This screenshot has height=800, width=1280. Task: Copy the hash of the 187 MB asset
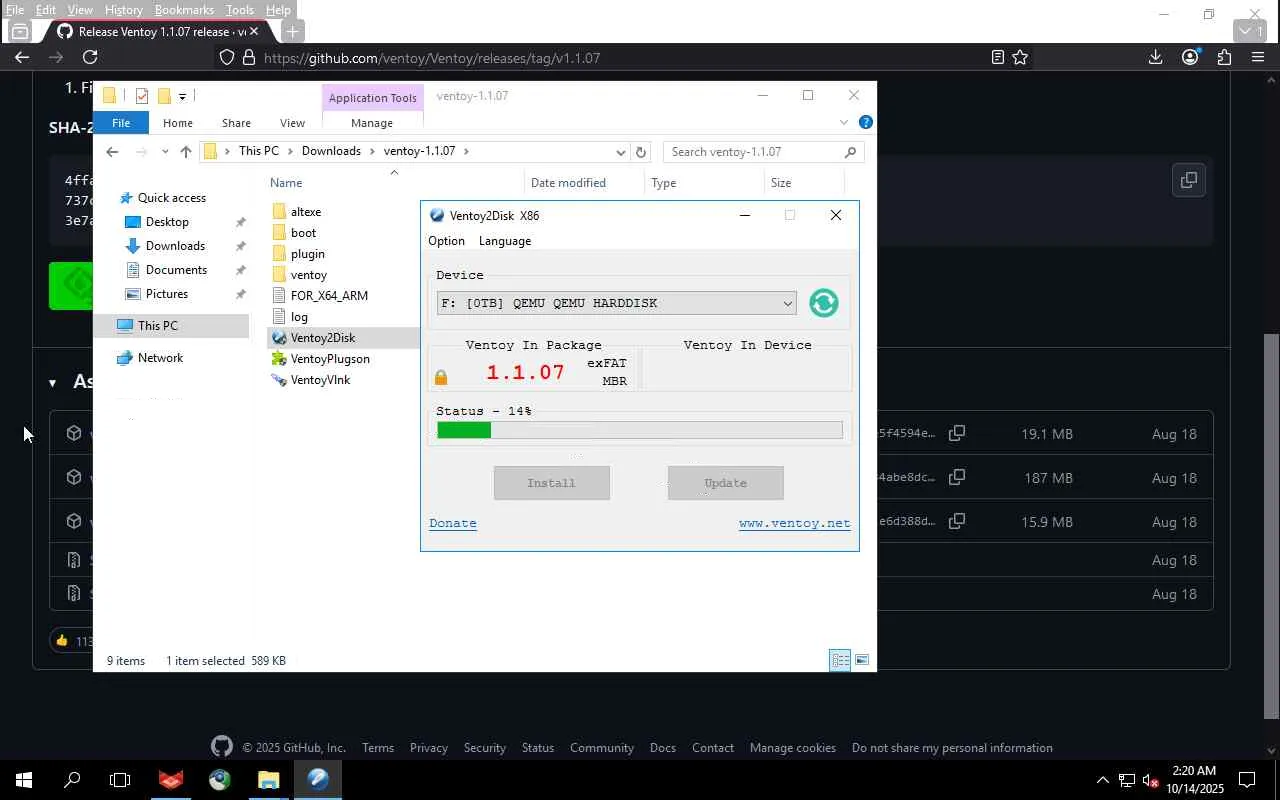point(957,477)
